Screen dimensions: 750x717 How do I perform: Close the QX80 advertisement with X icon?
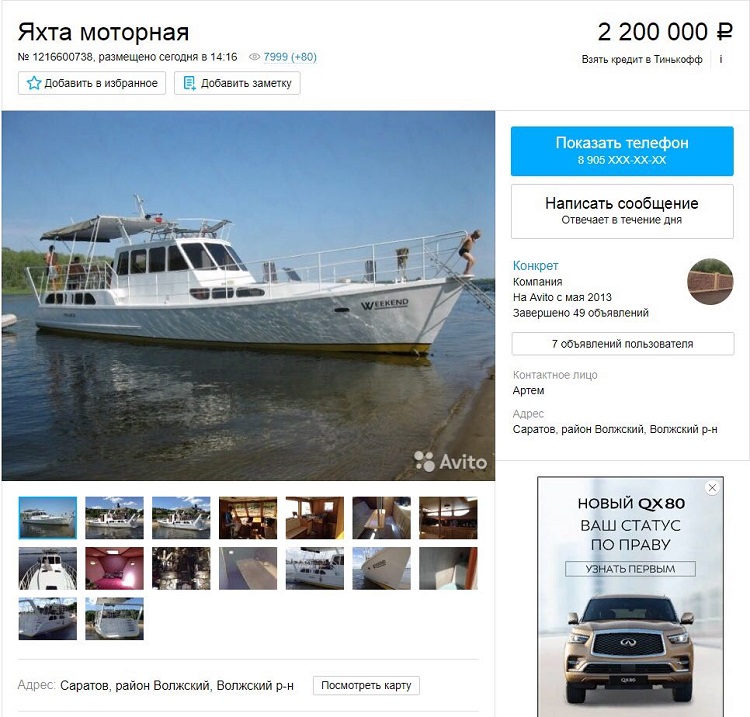click(712, 487)
